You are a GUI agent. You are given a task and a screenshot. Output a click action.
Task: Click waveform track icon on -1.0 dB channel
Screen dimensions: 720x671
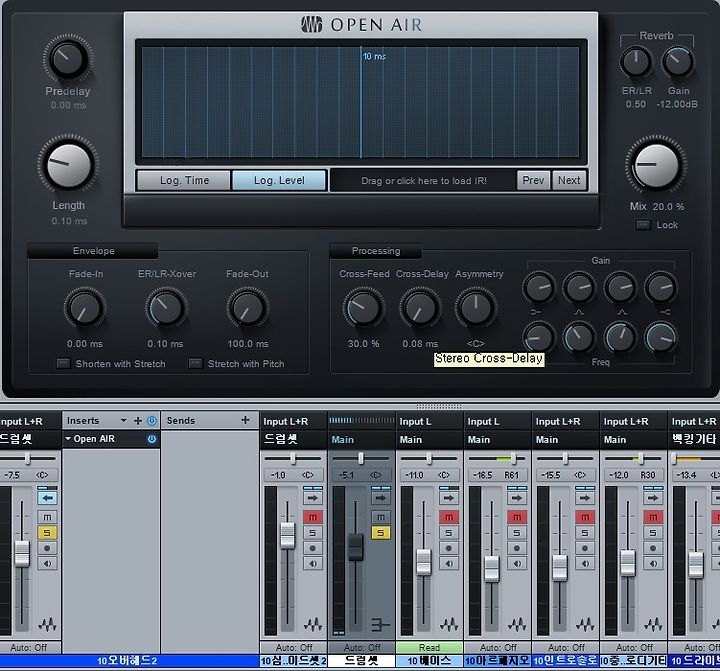(313, 624)
